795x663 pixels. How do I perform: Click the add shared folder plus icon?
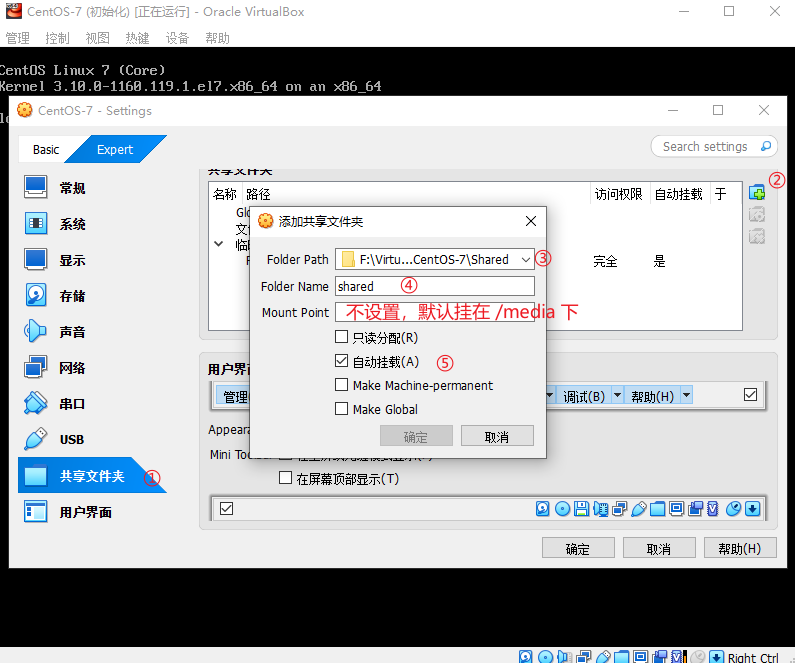coord(757,193)
